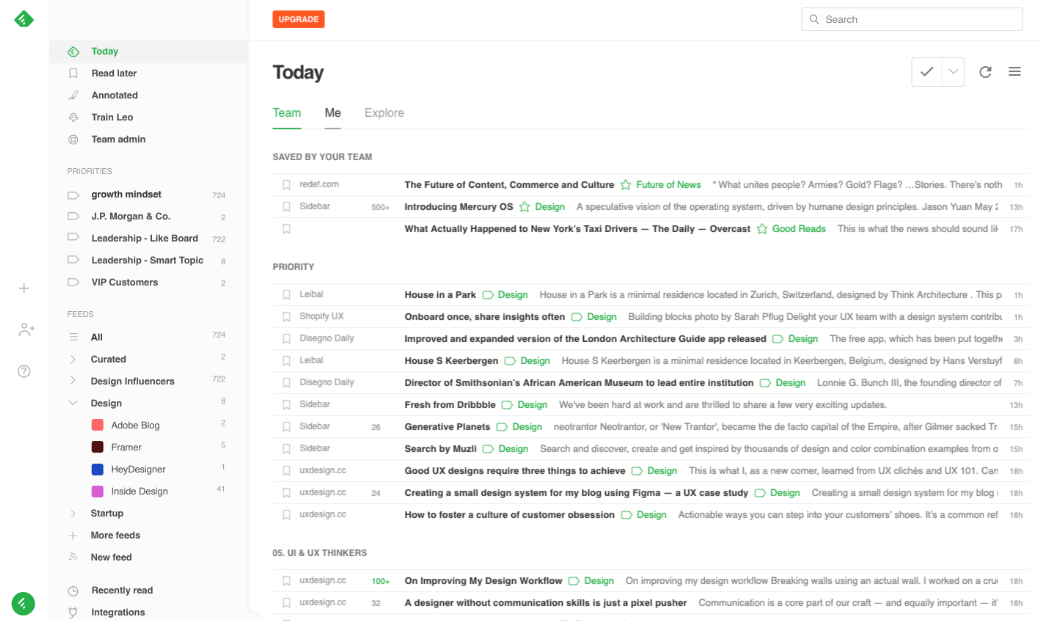Open the mark-as-read dropdown arrow
Screen dimensions: 1044x621
953,72
